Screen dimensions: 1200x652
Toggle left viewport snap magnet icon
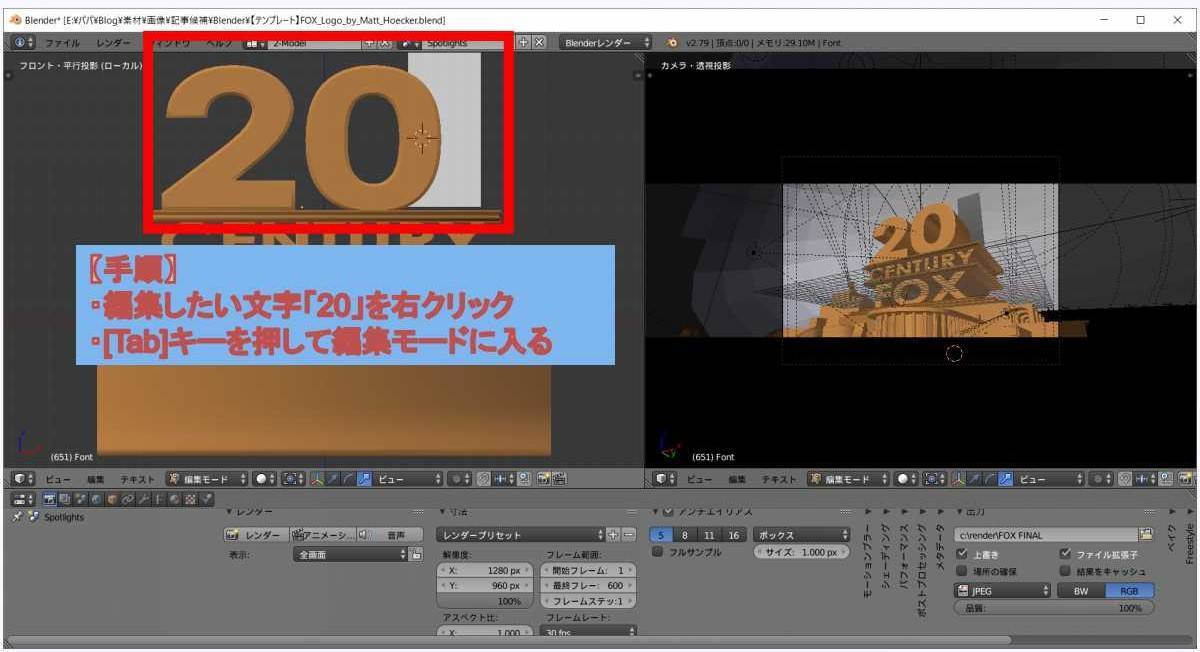pos(484,479)
